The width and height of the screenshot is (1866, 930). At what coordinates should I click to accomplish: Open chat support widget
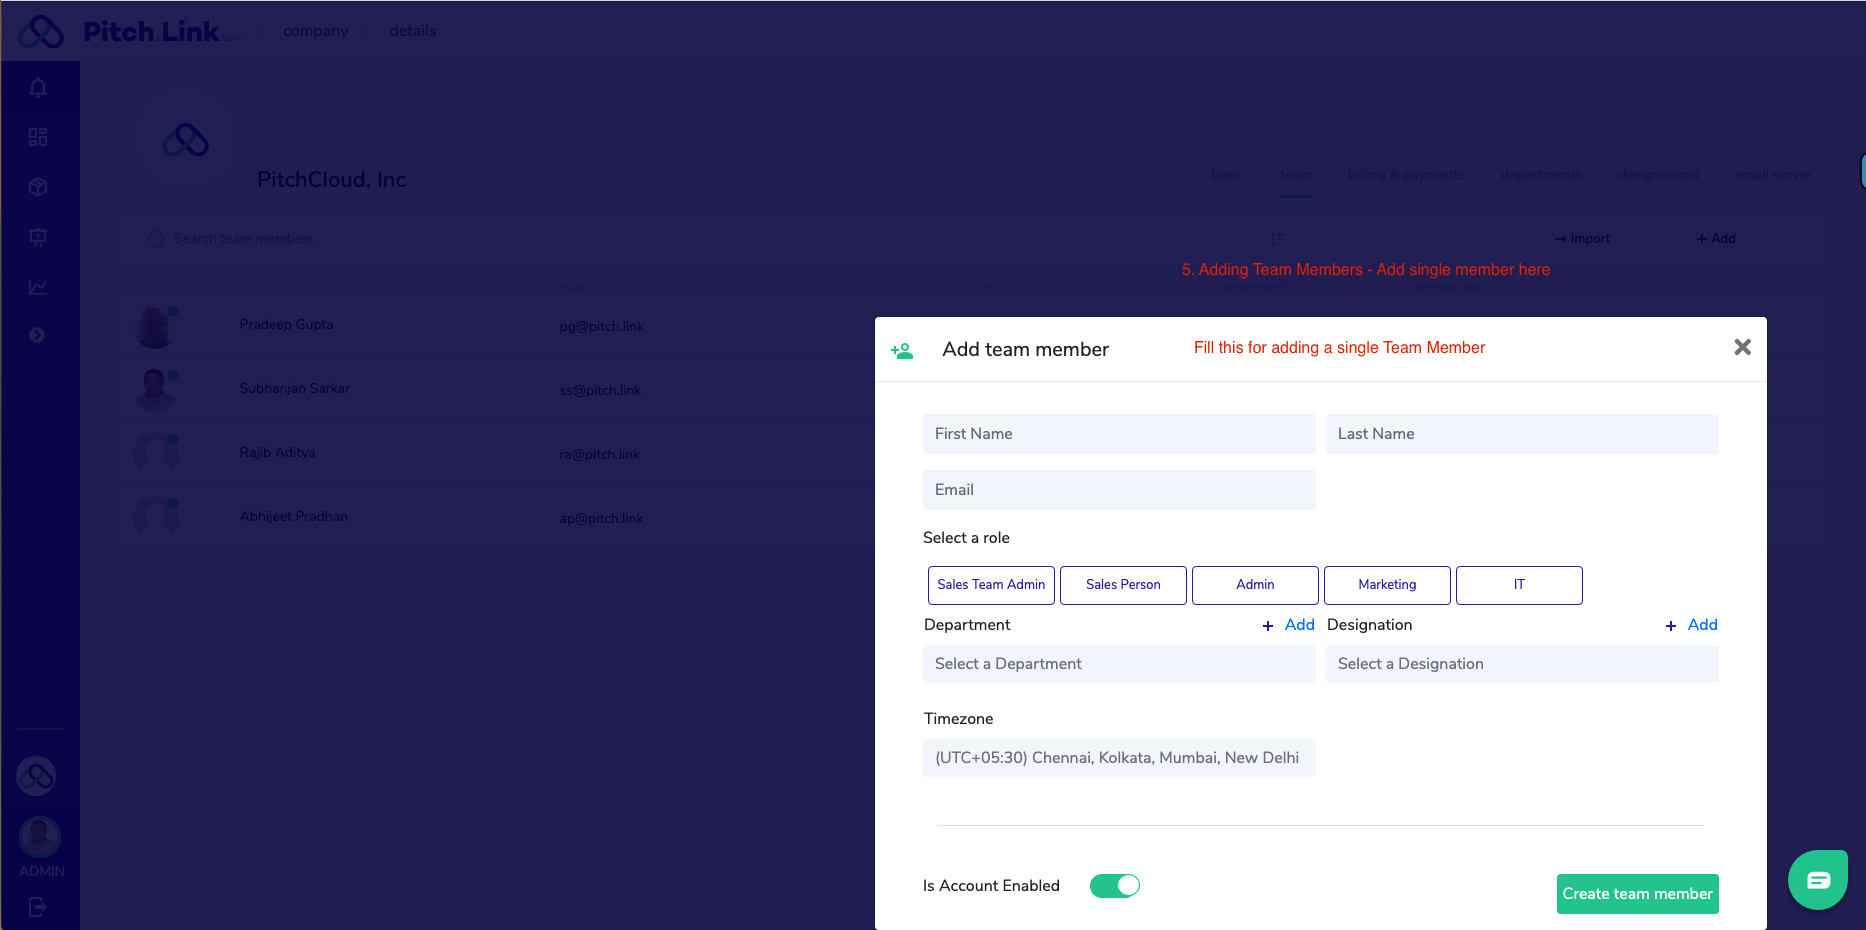click(1818, 880)
